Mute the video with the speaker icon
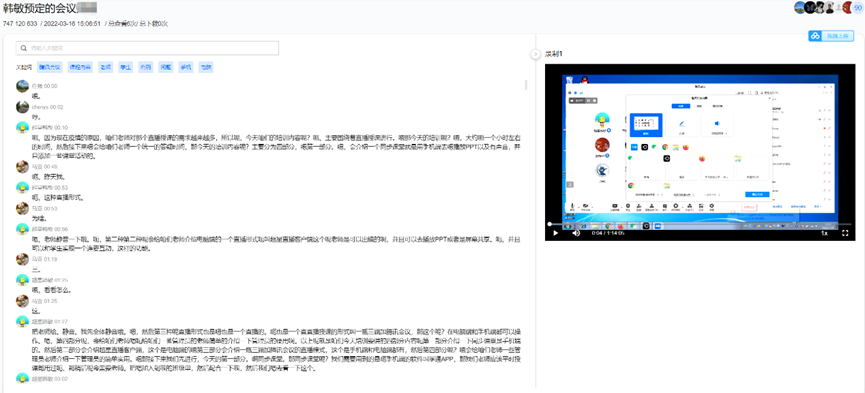Viewport: 865px width, 393px height. click(576, 233)
